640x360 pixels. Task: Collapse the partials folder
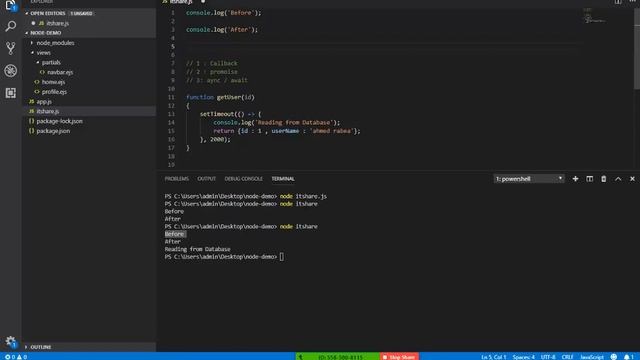[51, 62]
